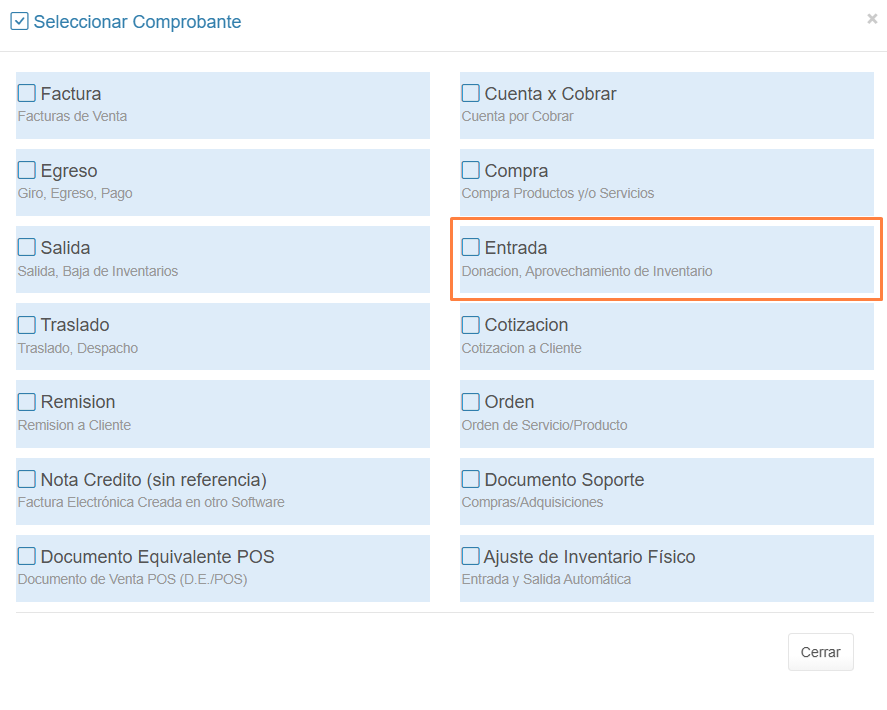The image size is (887, 710).
Task: Click the Nota Credito square icon
Action: pos(27,479)
